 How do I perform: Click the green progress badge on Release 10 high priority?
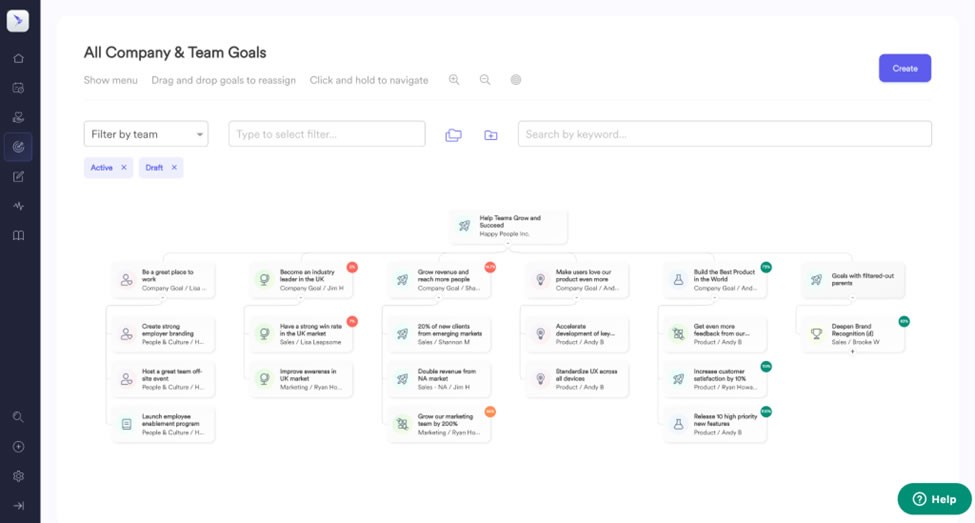coord(766,412)
